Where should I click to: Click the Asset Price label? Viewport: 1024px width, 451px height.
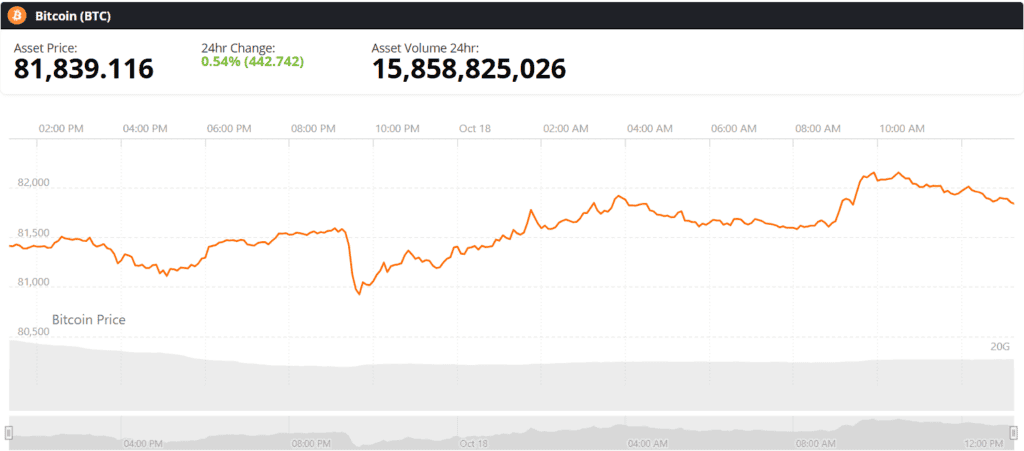pos(46,48)
